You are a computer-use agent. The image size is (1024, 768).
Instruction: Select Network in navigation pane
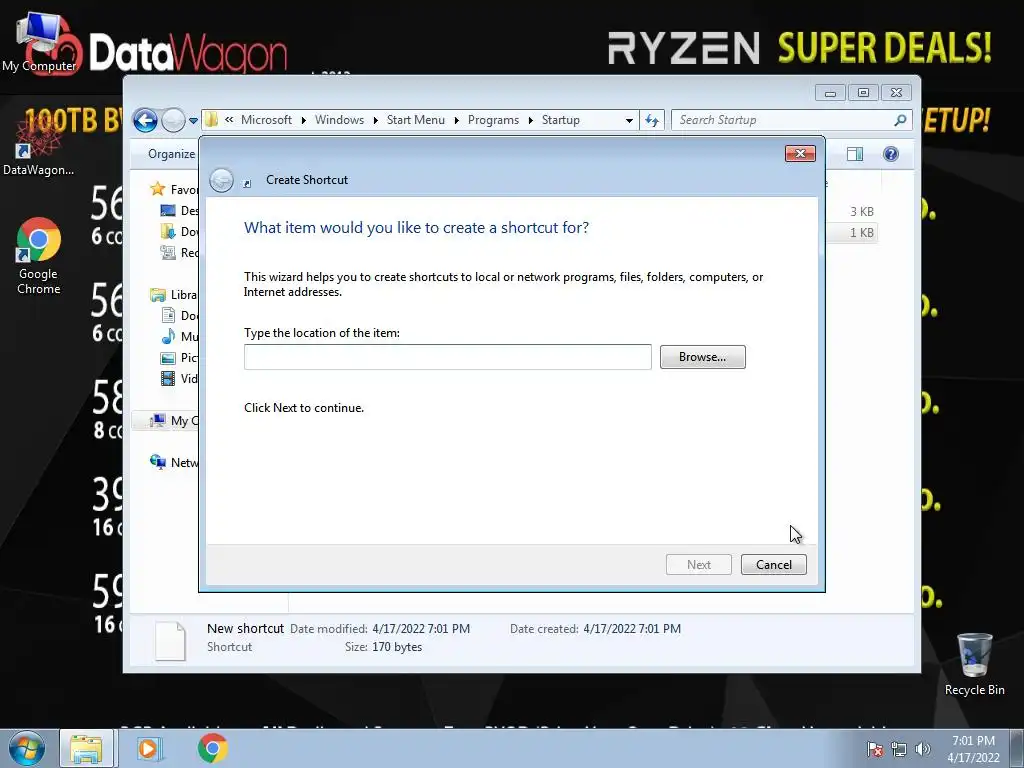click(x=174, y=462)
